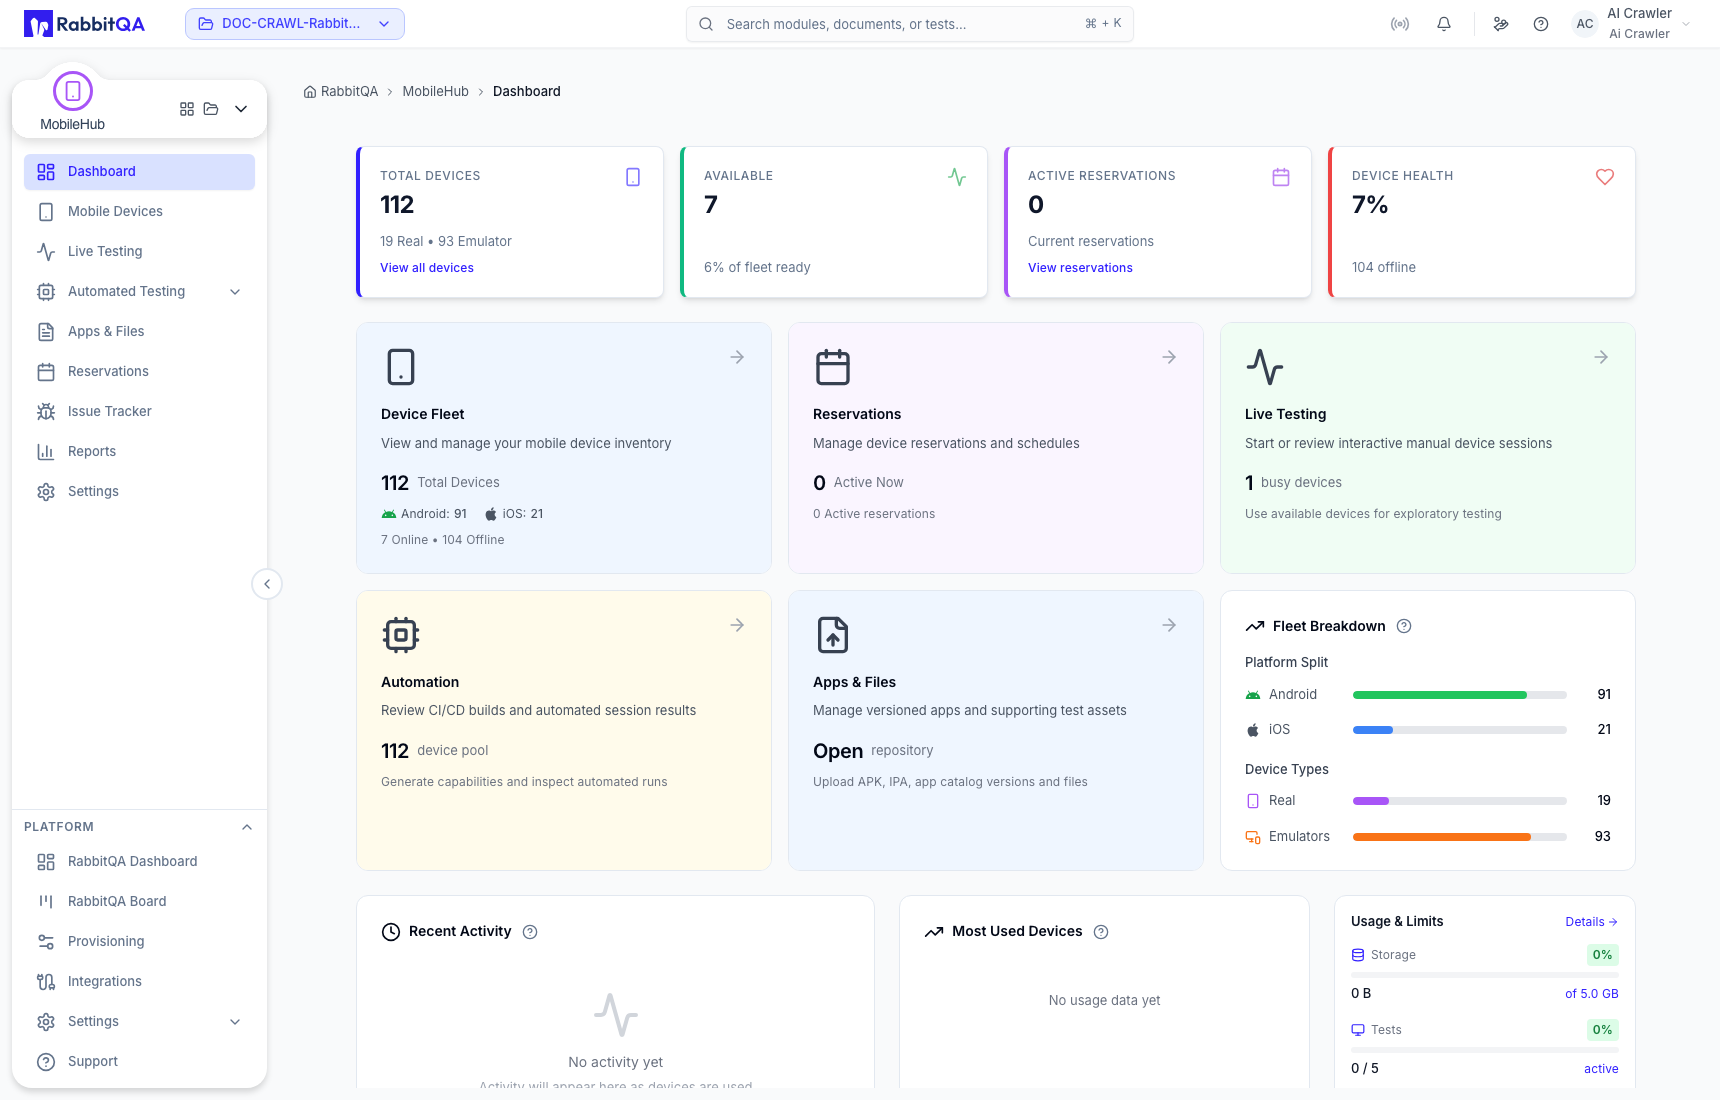The height and width of the screenshot is (1100, 1720).
Task: Open Integrations in platform menu
Action: pyautogui.click(x=139, y=982)
